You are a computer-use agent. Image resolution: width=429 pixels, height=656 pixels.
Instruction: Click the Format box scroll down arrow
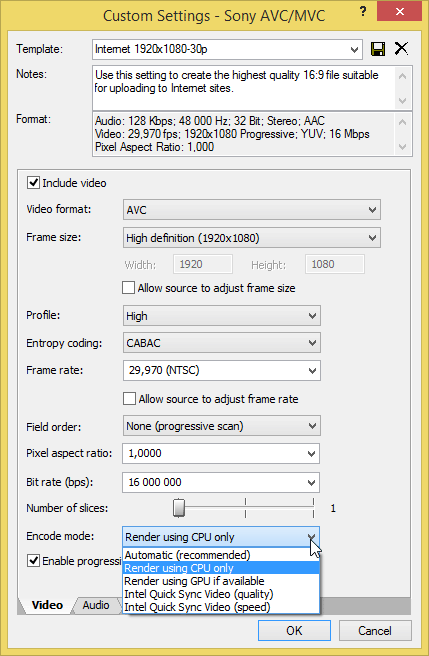coord(403,147)
